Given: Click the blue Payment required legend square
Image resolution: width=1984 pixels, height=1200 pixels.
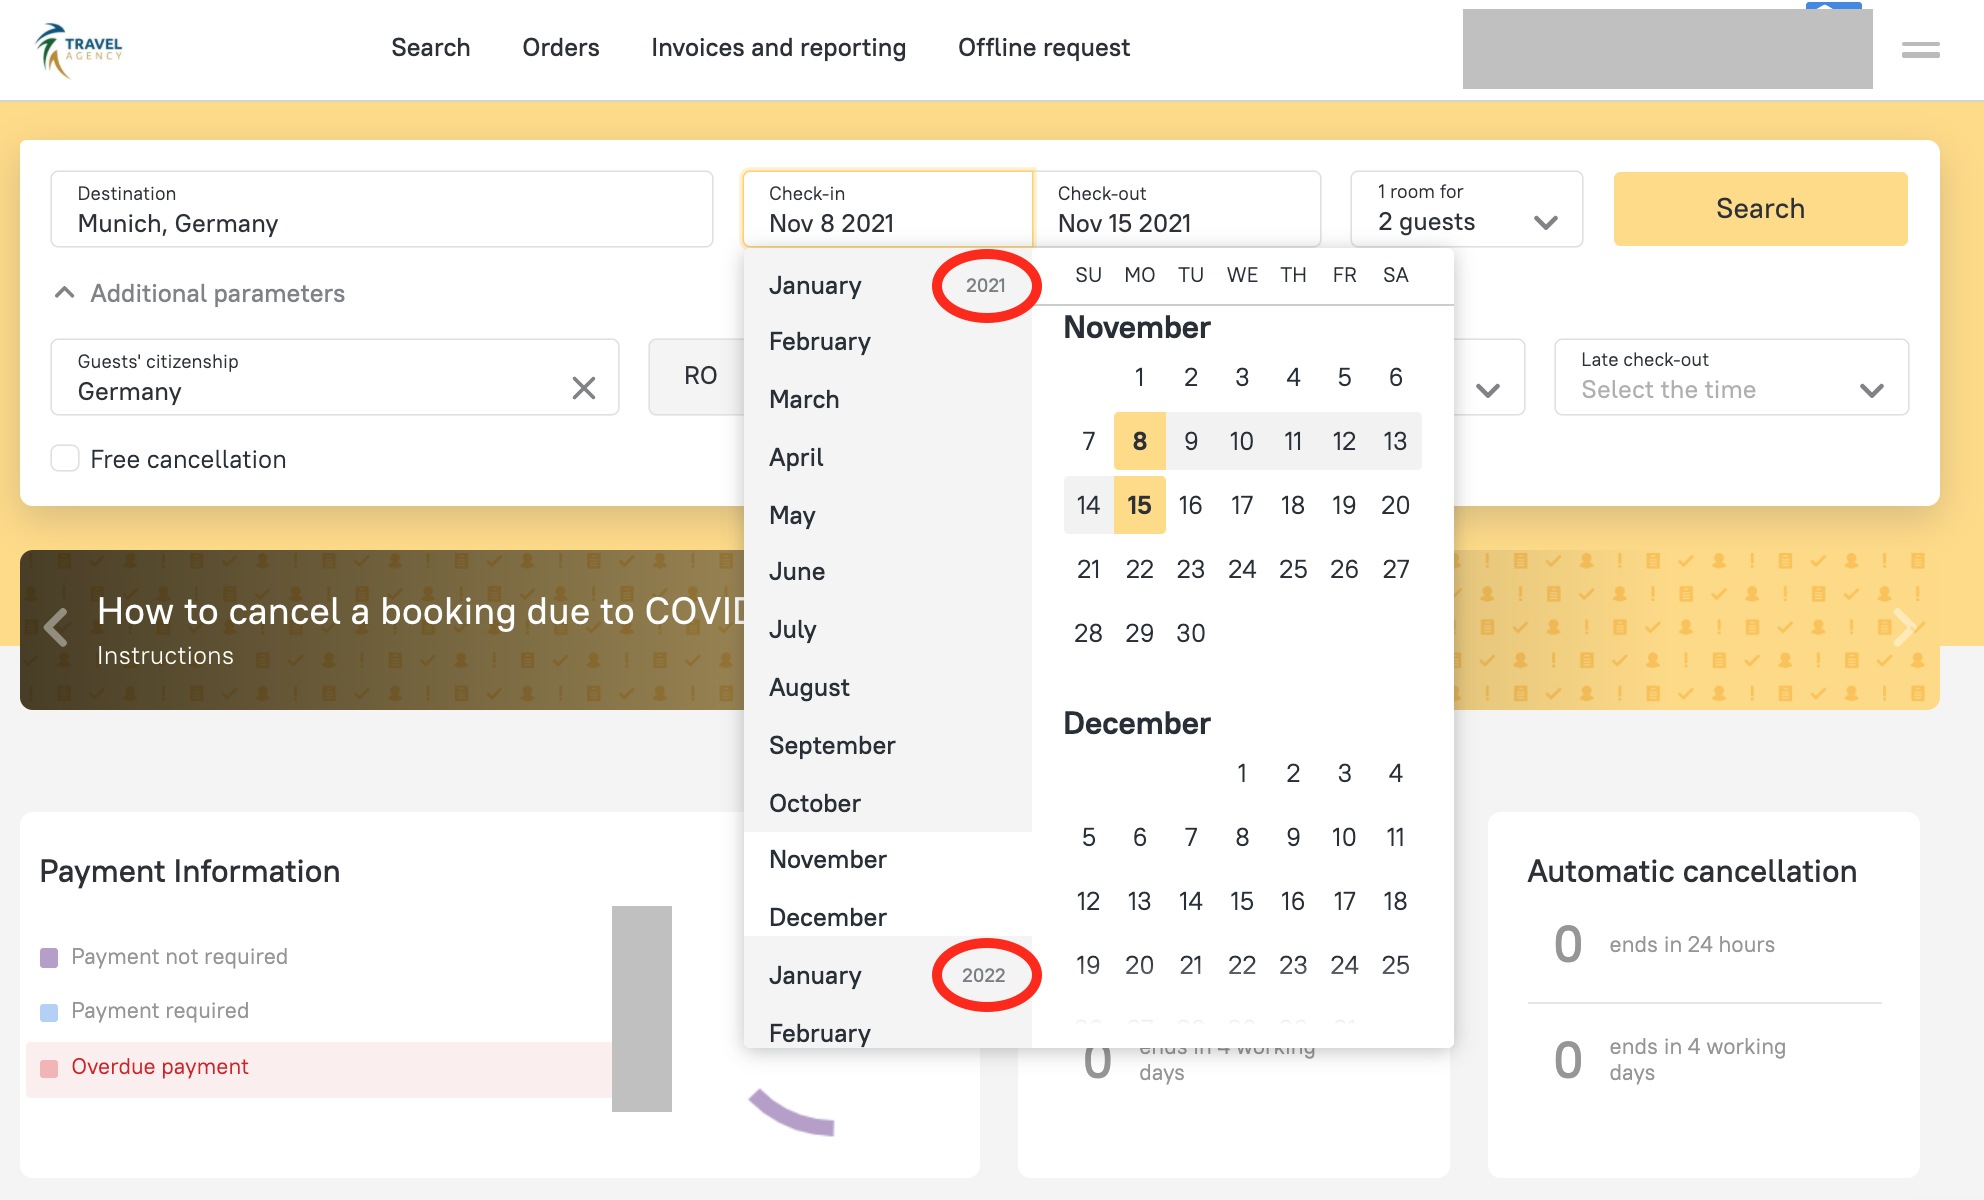Looking at the screenshot, I should (x=49, y=1012).
